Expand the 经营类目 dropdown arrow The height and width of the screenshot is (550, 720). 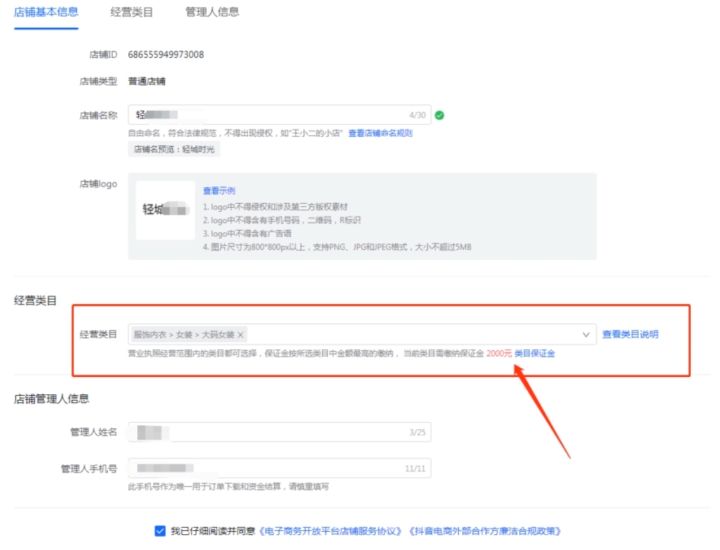[x=586, y=334]
